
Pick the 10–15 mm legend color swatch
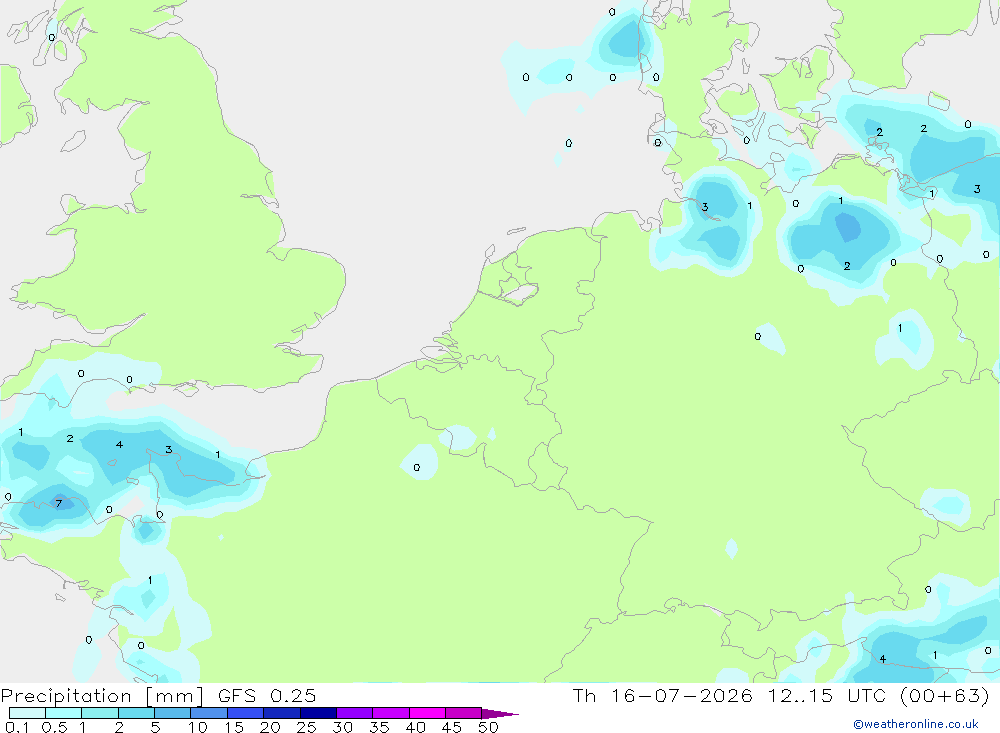209,713
